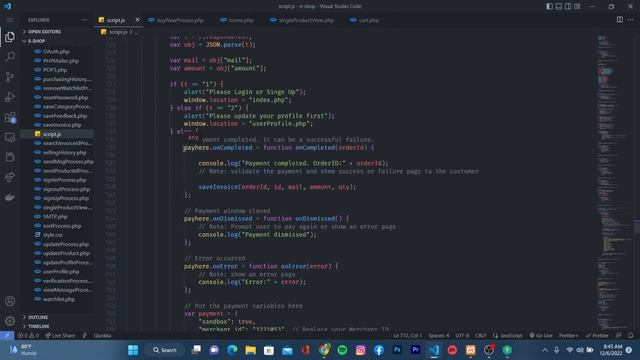Open Explorer views and more actions menu
Screen dimensions: 640x360
[84, 20]
